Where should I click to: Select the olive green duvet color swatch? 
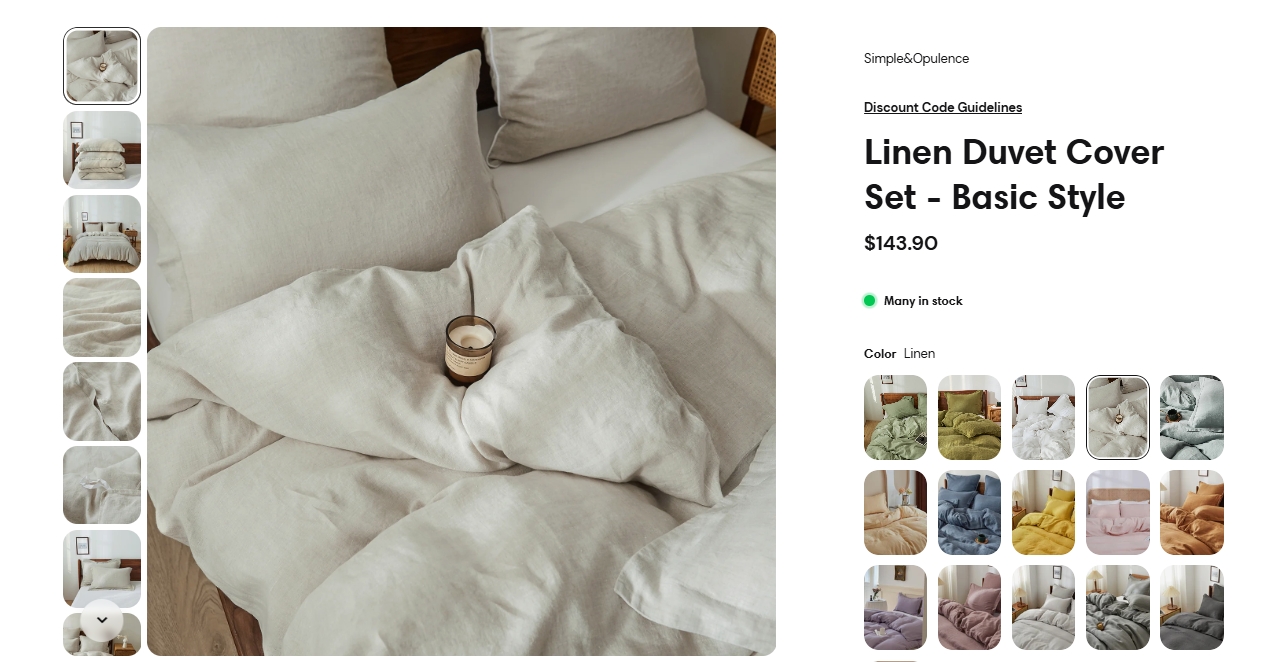(970, 417)
